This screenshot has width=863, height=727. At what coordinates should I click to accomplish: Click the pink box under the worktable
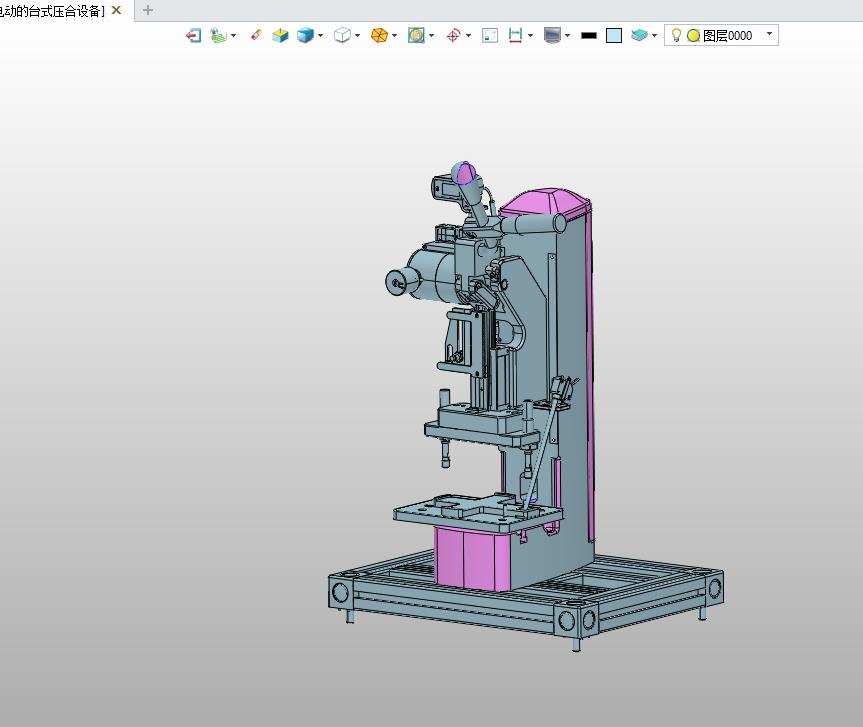click(x=472, y=559)
